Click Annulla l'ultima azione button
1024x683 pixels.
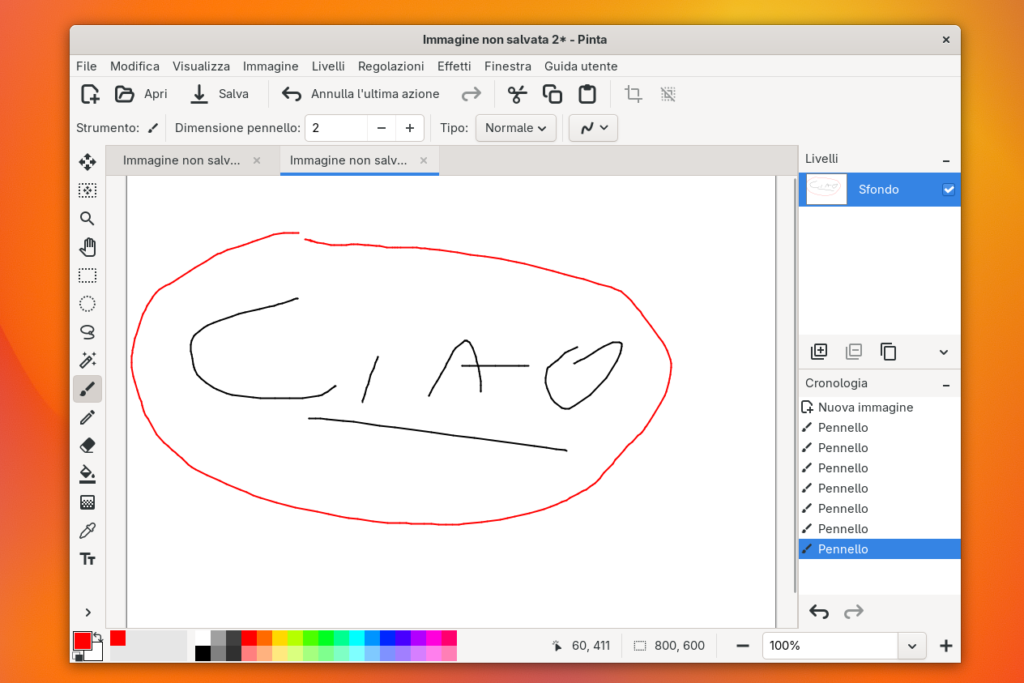click(361, 94)
